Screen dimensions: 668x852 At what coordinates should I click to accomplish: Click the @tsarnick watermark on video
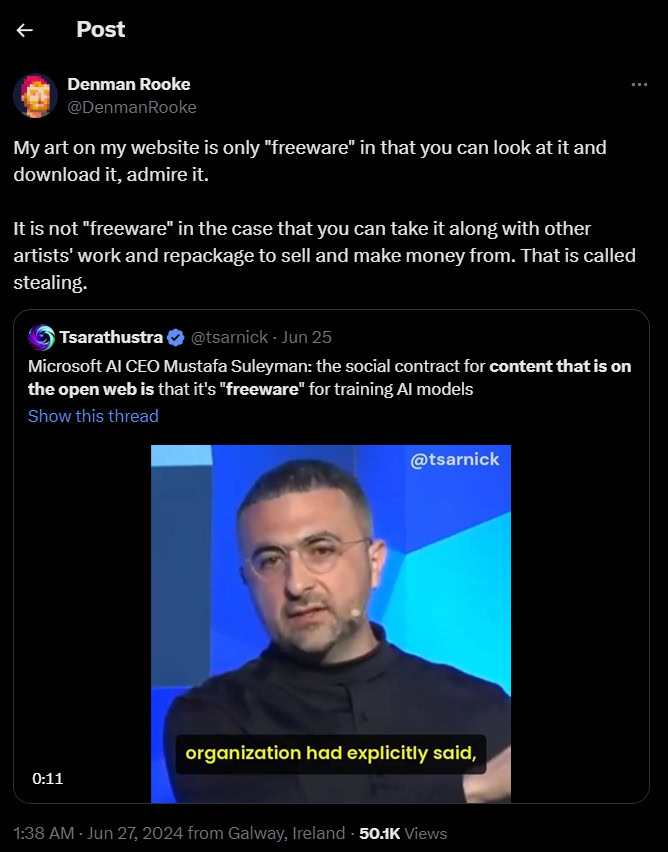click(454, 460)
